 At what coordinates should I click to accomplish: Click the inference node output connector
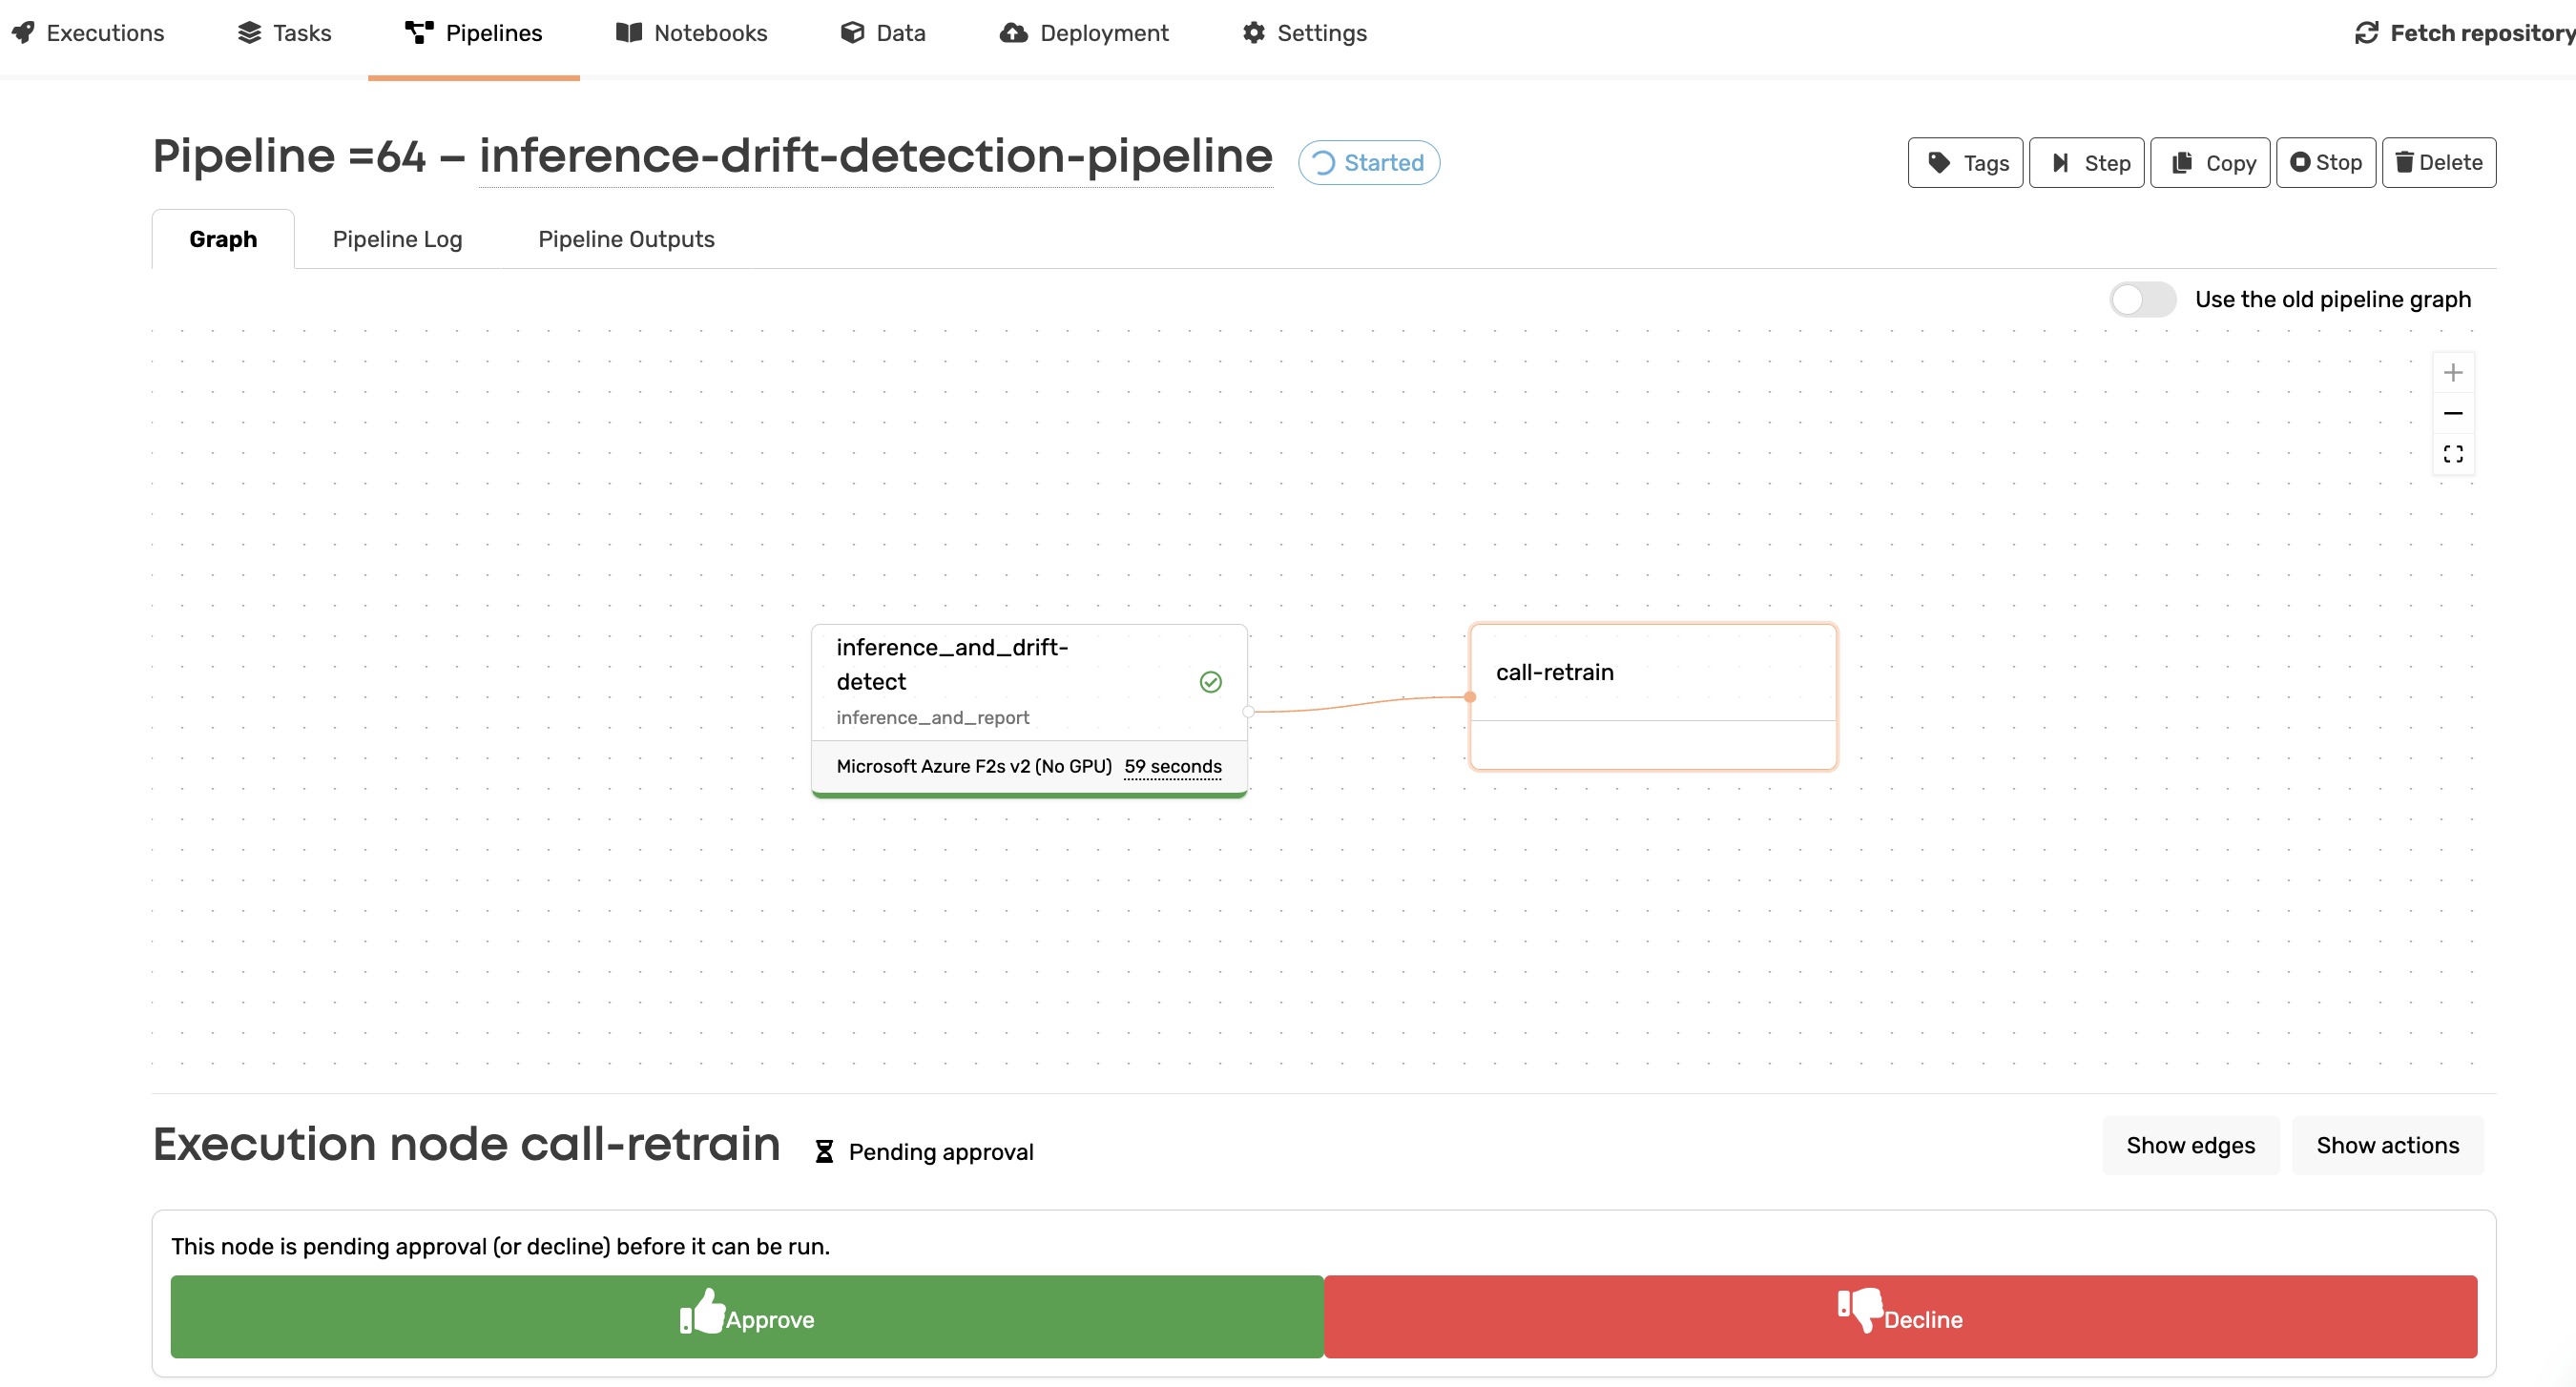pyautogui.click(x=1248, y=711)
